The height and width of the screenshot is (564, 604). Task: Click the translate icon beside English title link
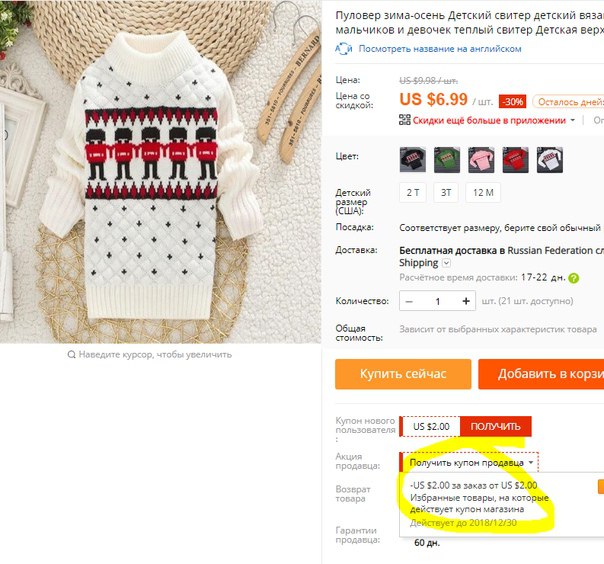[344, 49]
